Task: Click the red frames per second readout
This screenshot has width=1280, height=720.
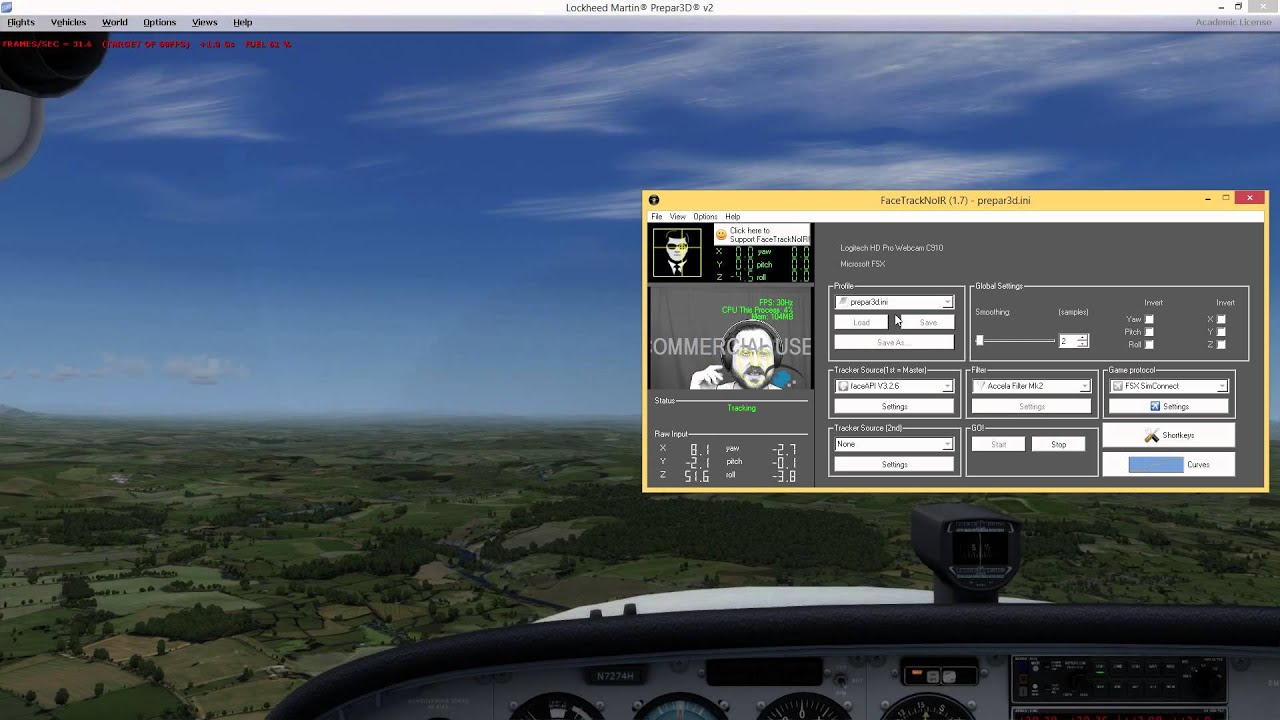Action: [47, 44]
